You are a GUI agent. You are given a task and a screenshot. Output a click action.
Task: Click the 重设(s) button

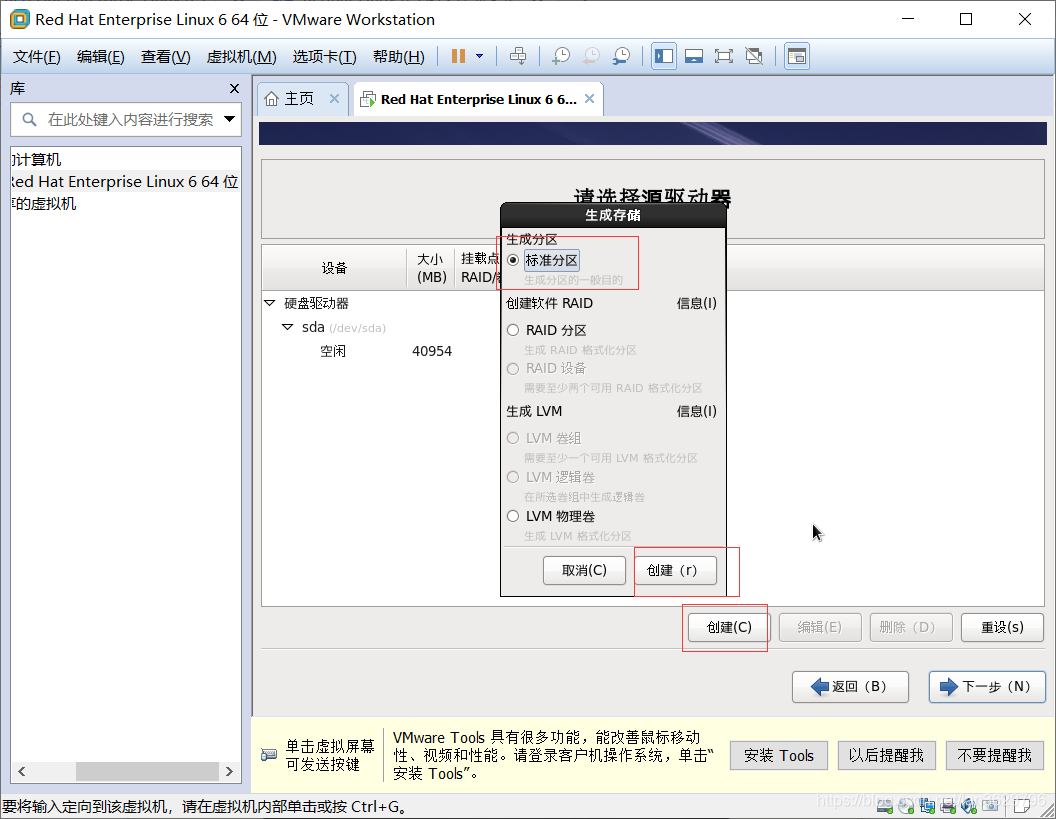1002,627
